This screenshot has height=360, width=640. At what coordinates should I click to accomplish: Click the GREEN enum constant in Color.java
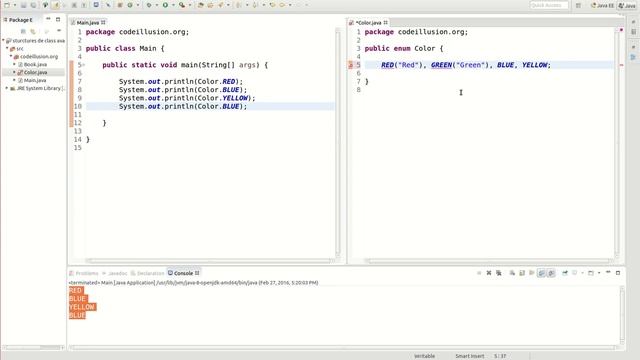[x=442, y=65]
